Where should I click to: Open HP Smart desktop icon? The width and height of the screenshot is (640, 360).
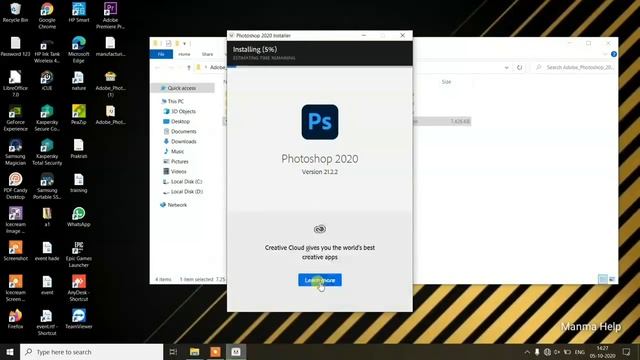[x=79, y=13]
